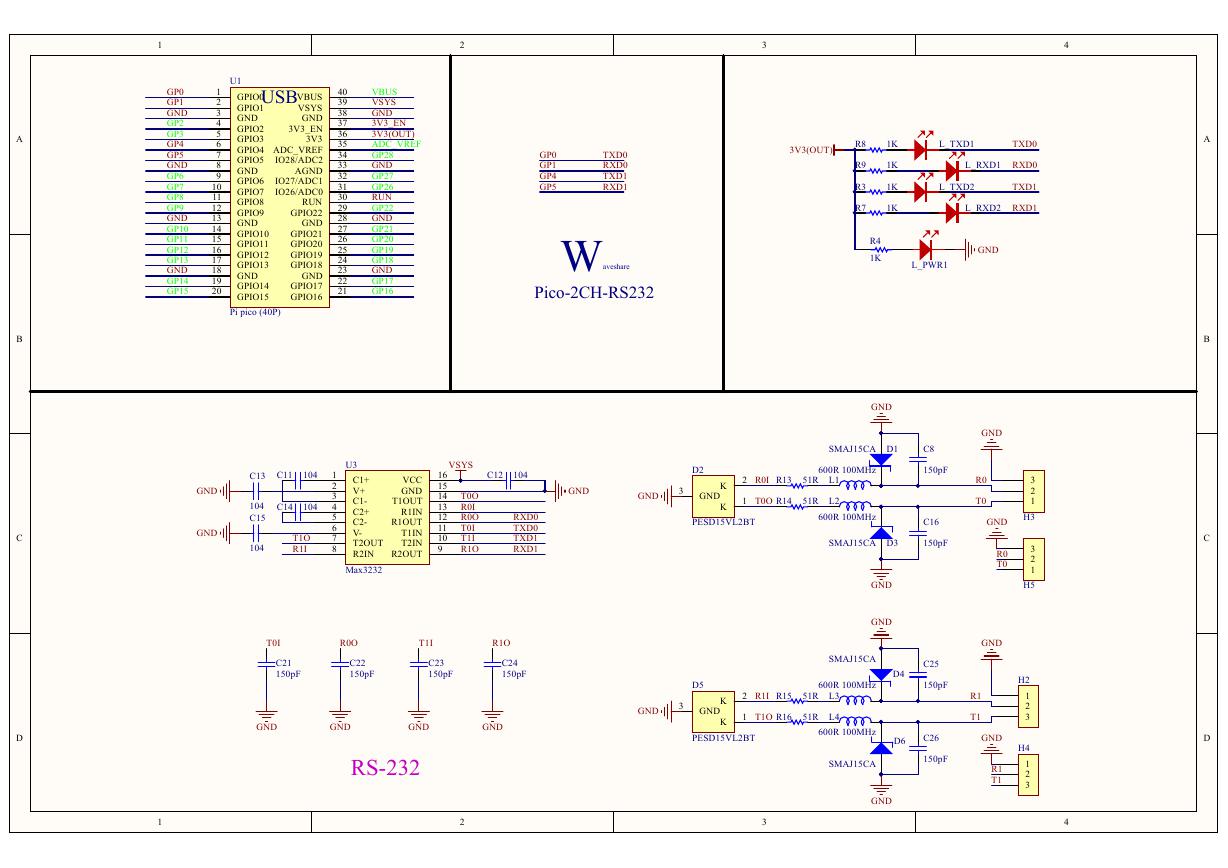Click the Pico-2CH-RS232 title text
This screenshot has height=868, width=1228.
(594, 293)
